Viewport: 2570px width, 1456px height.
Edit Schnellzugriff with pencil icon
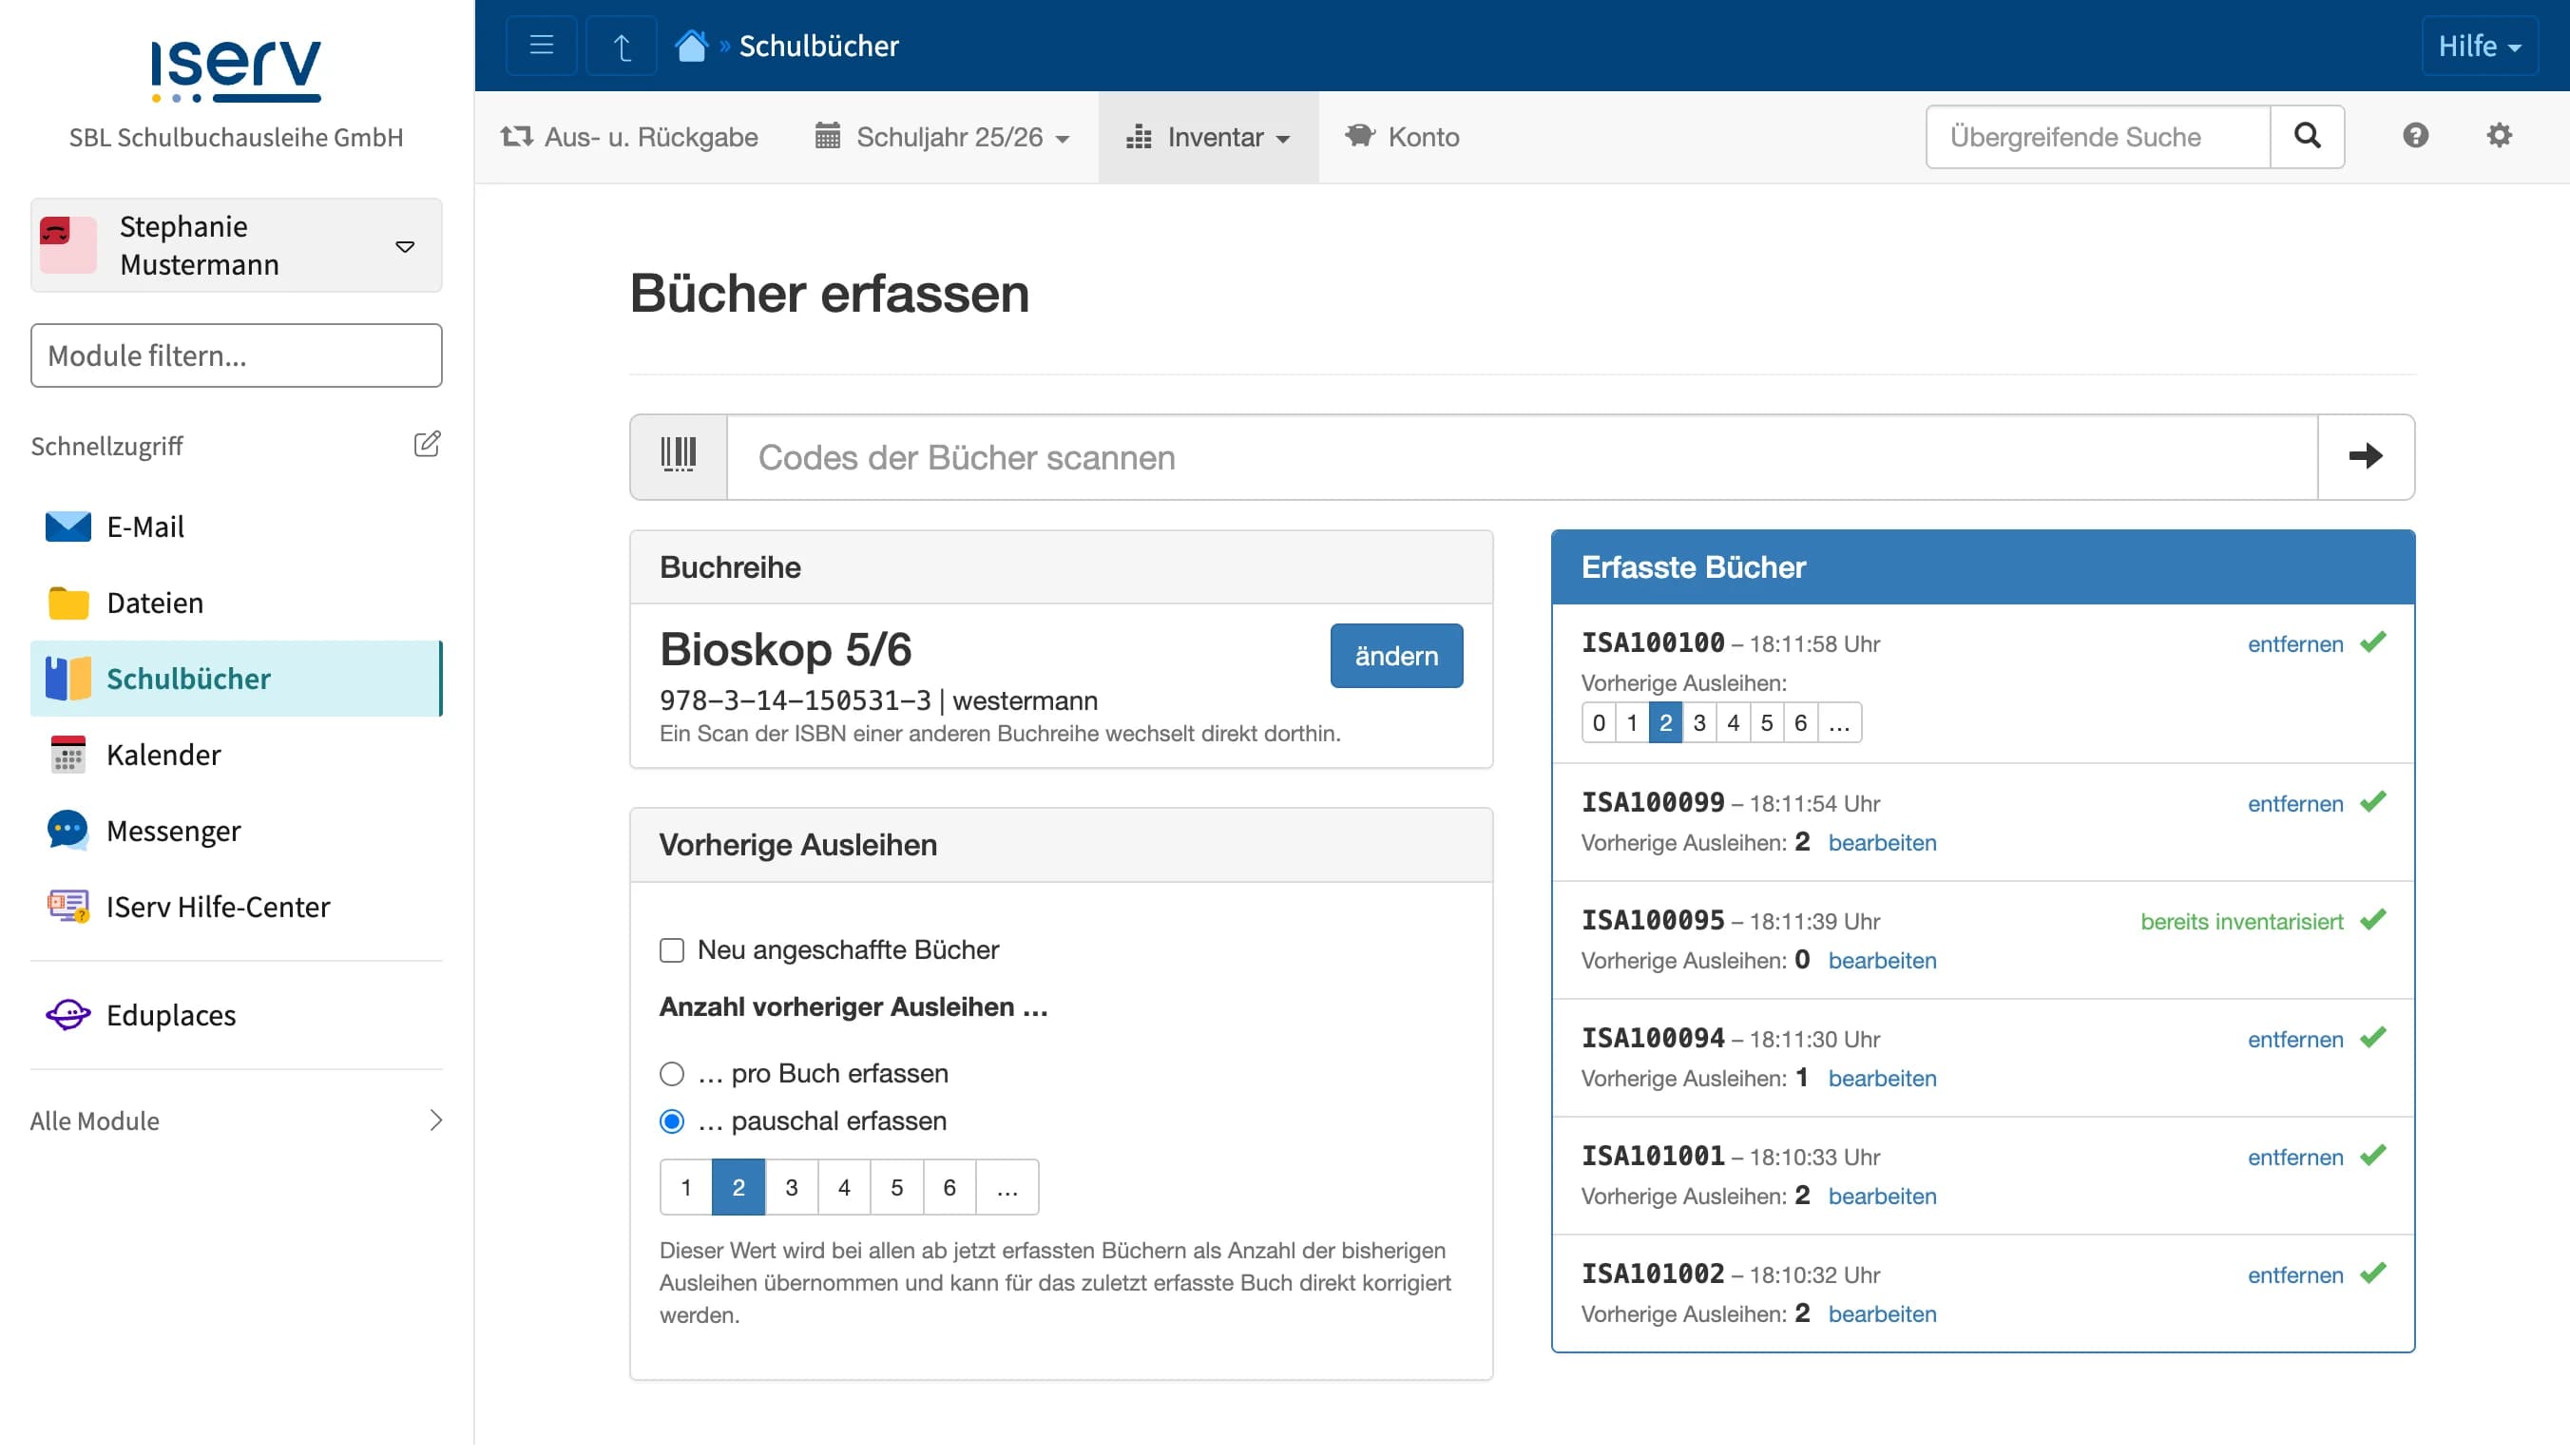pyautogui.click(x=427, y=444)
